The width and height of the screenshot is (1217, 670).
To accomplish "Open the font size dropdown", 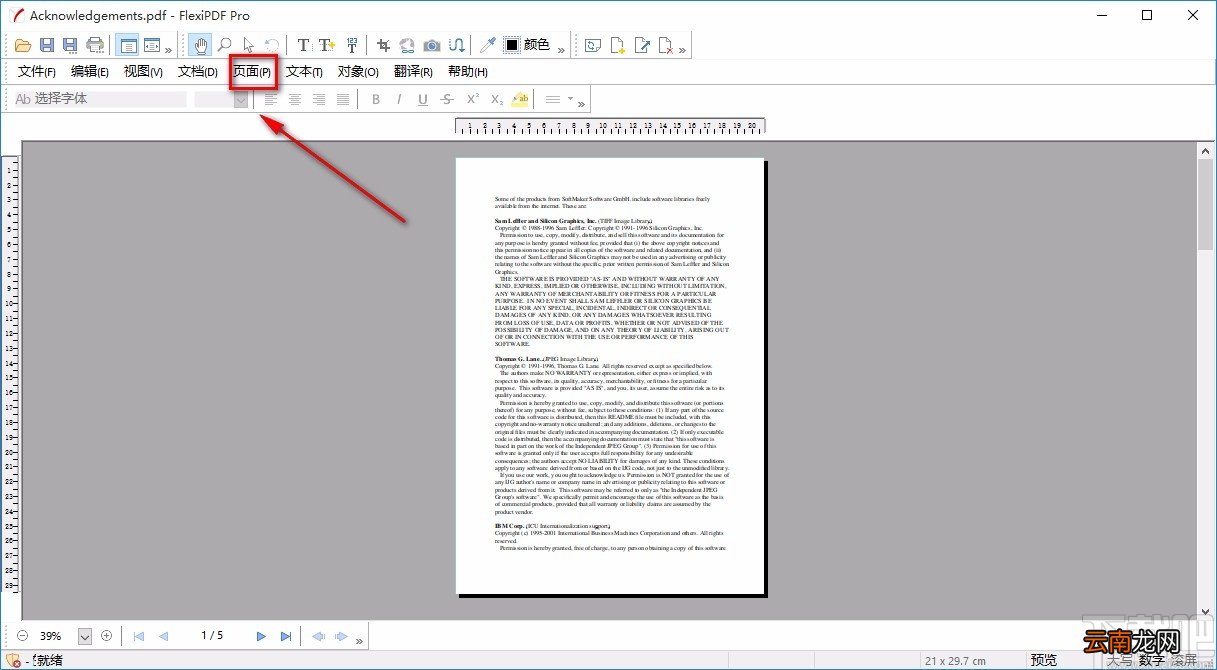I will [241, 99].
